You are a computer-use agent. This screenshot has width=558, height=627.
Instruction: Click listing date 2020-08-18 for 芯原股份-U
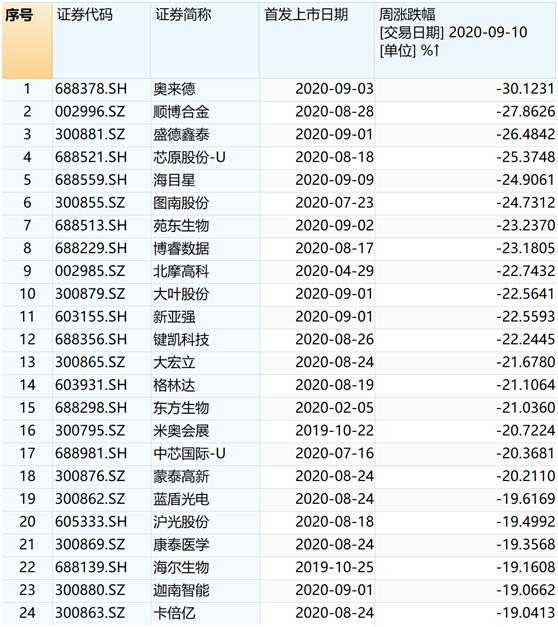pos(334,157)
